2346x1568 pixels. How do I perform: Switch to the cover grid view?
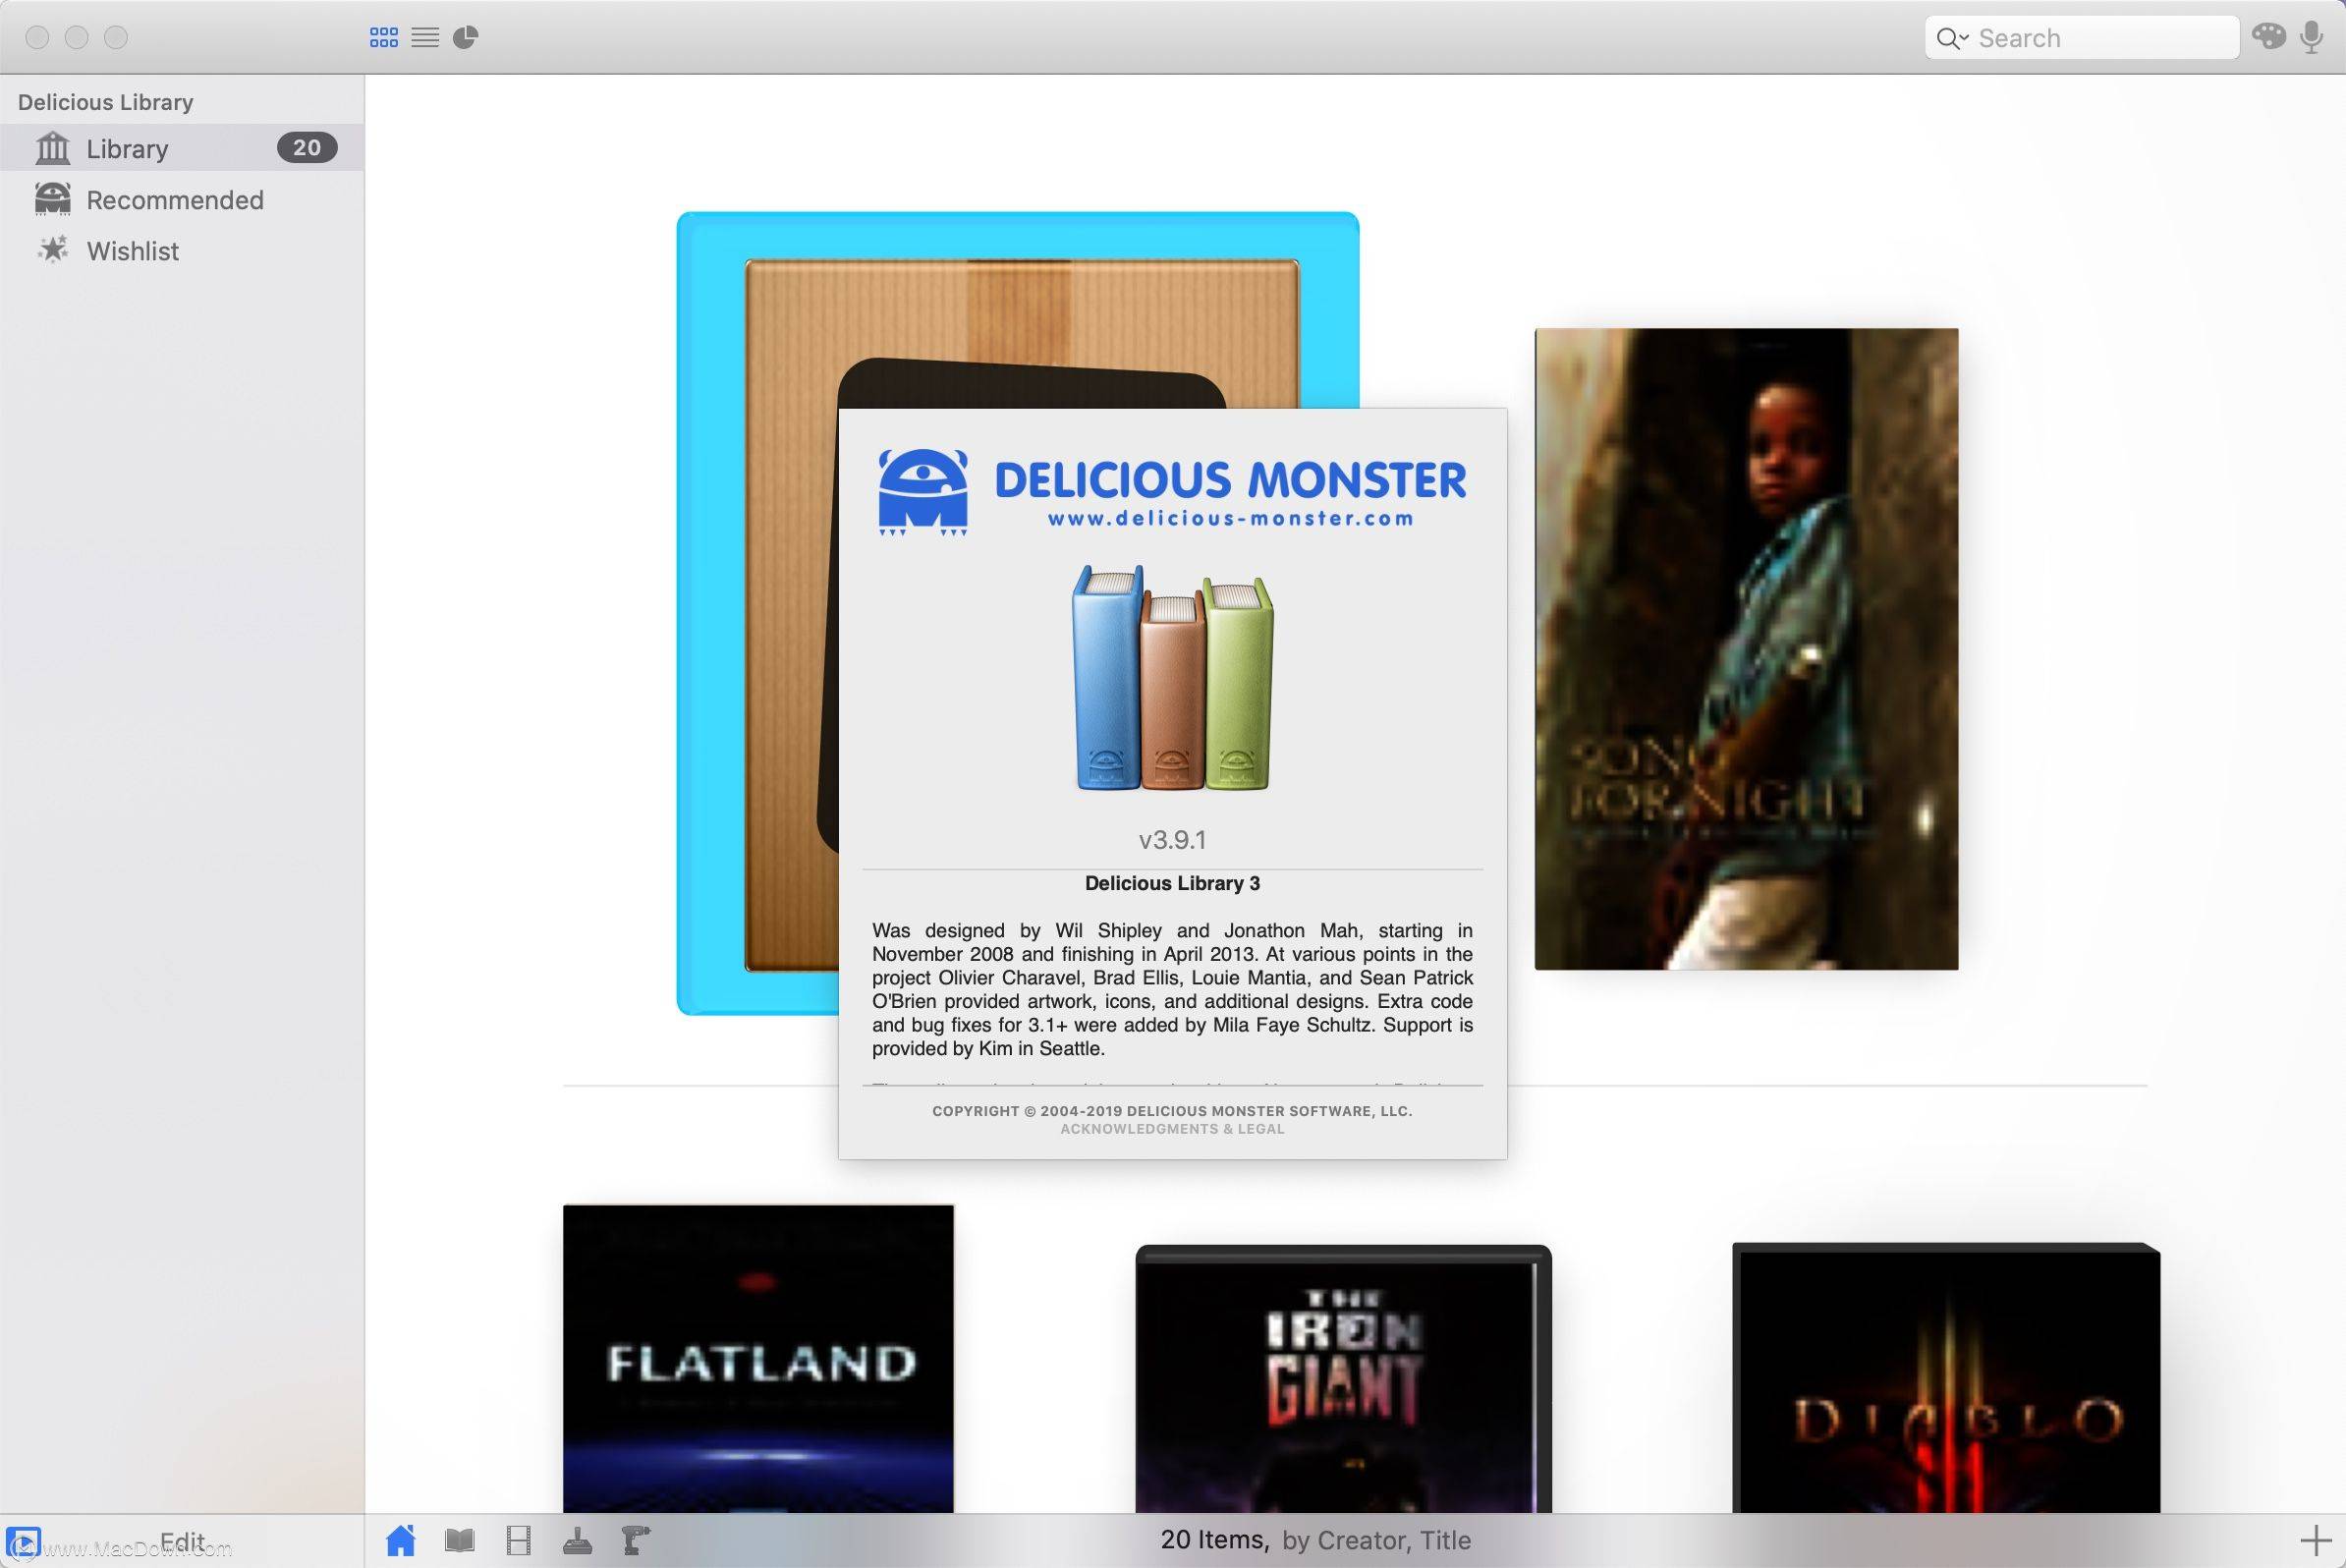coord(384,38)
